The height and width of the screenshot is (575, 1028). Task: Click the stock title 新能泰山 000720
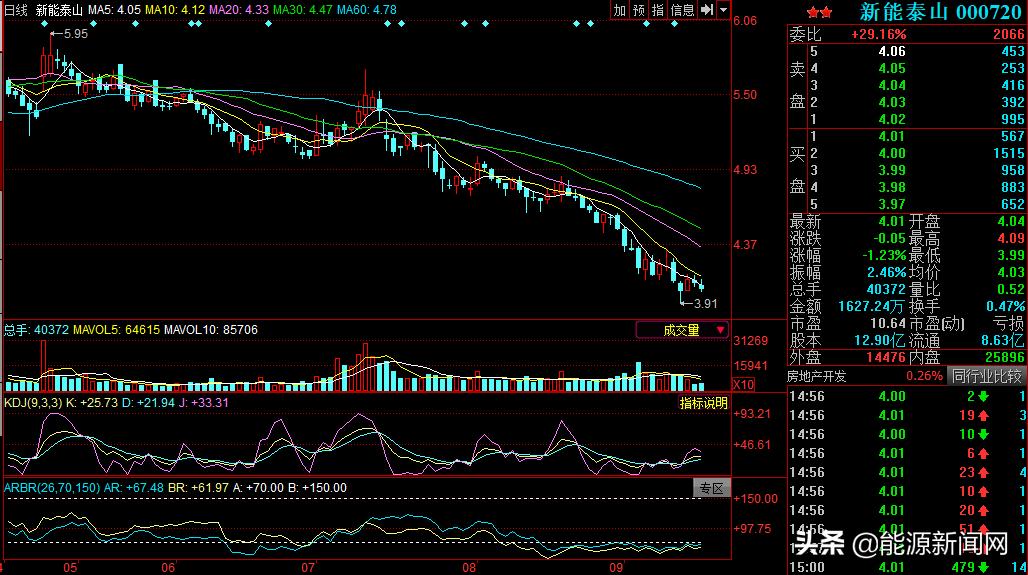(x=940, y=11)
